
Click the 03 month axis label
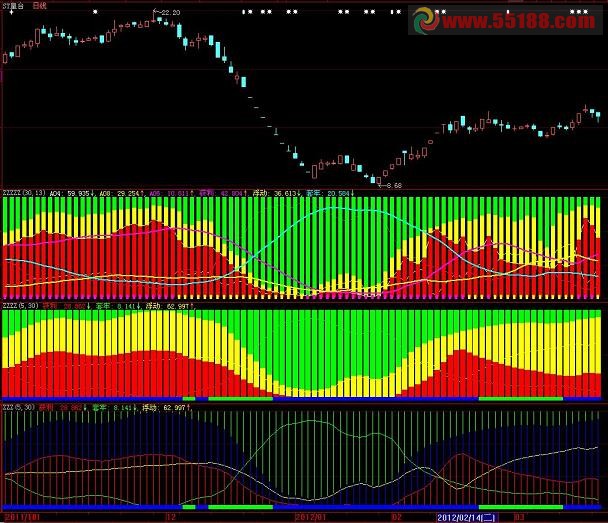coord(519,517)
